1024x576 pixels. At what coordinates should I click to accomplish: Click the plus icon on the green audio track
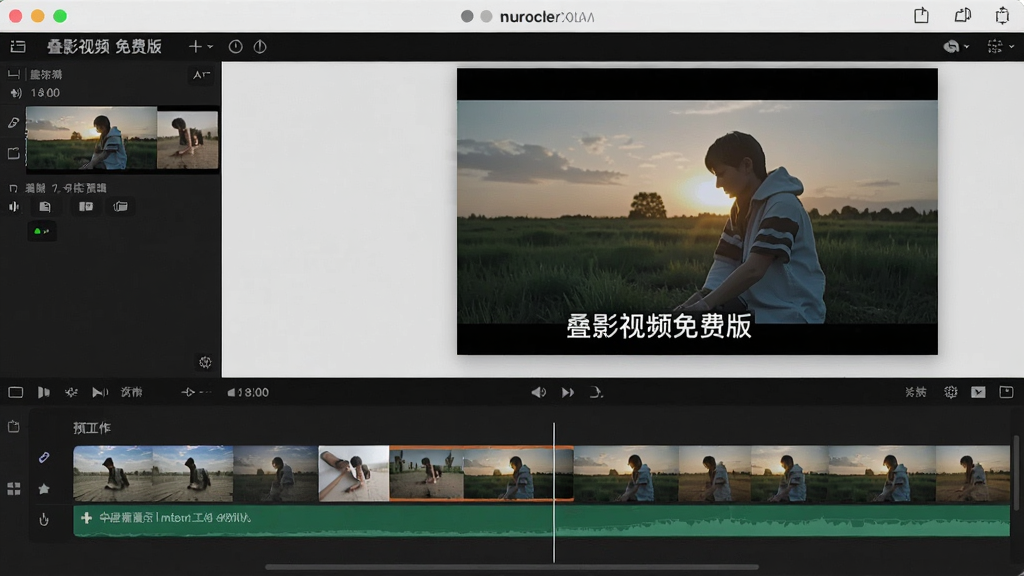tap(86, 518)
